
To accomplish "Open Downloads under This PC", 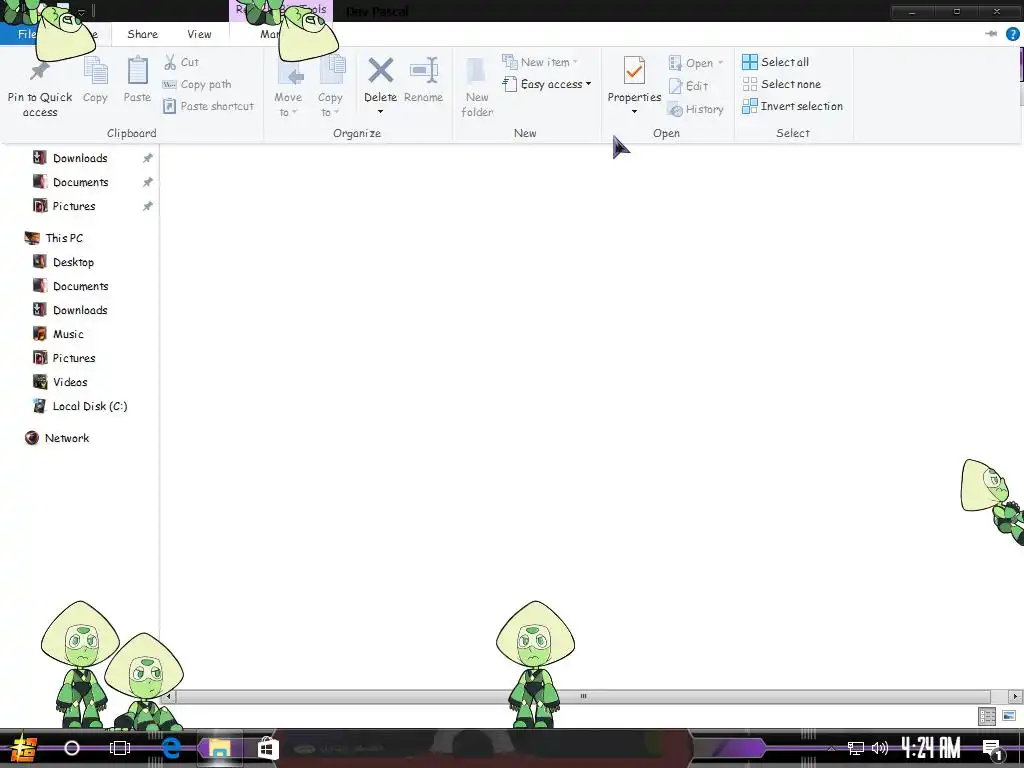I will 80,310.
